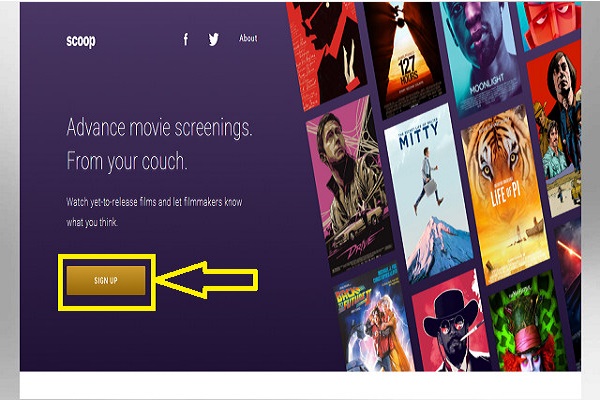Open the Mad Hatter green poster
This screenshot has height=400, width=600.
coord(530,323)
